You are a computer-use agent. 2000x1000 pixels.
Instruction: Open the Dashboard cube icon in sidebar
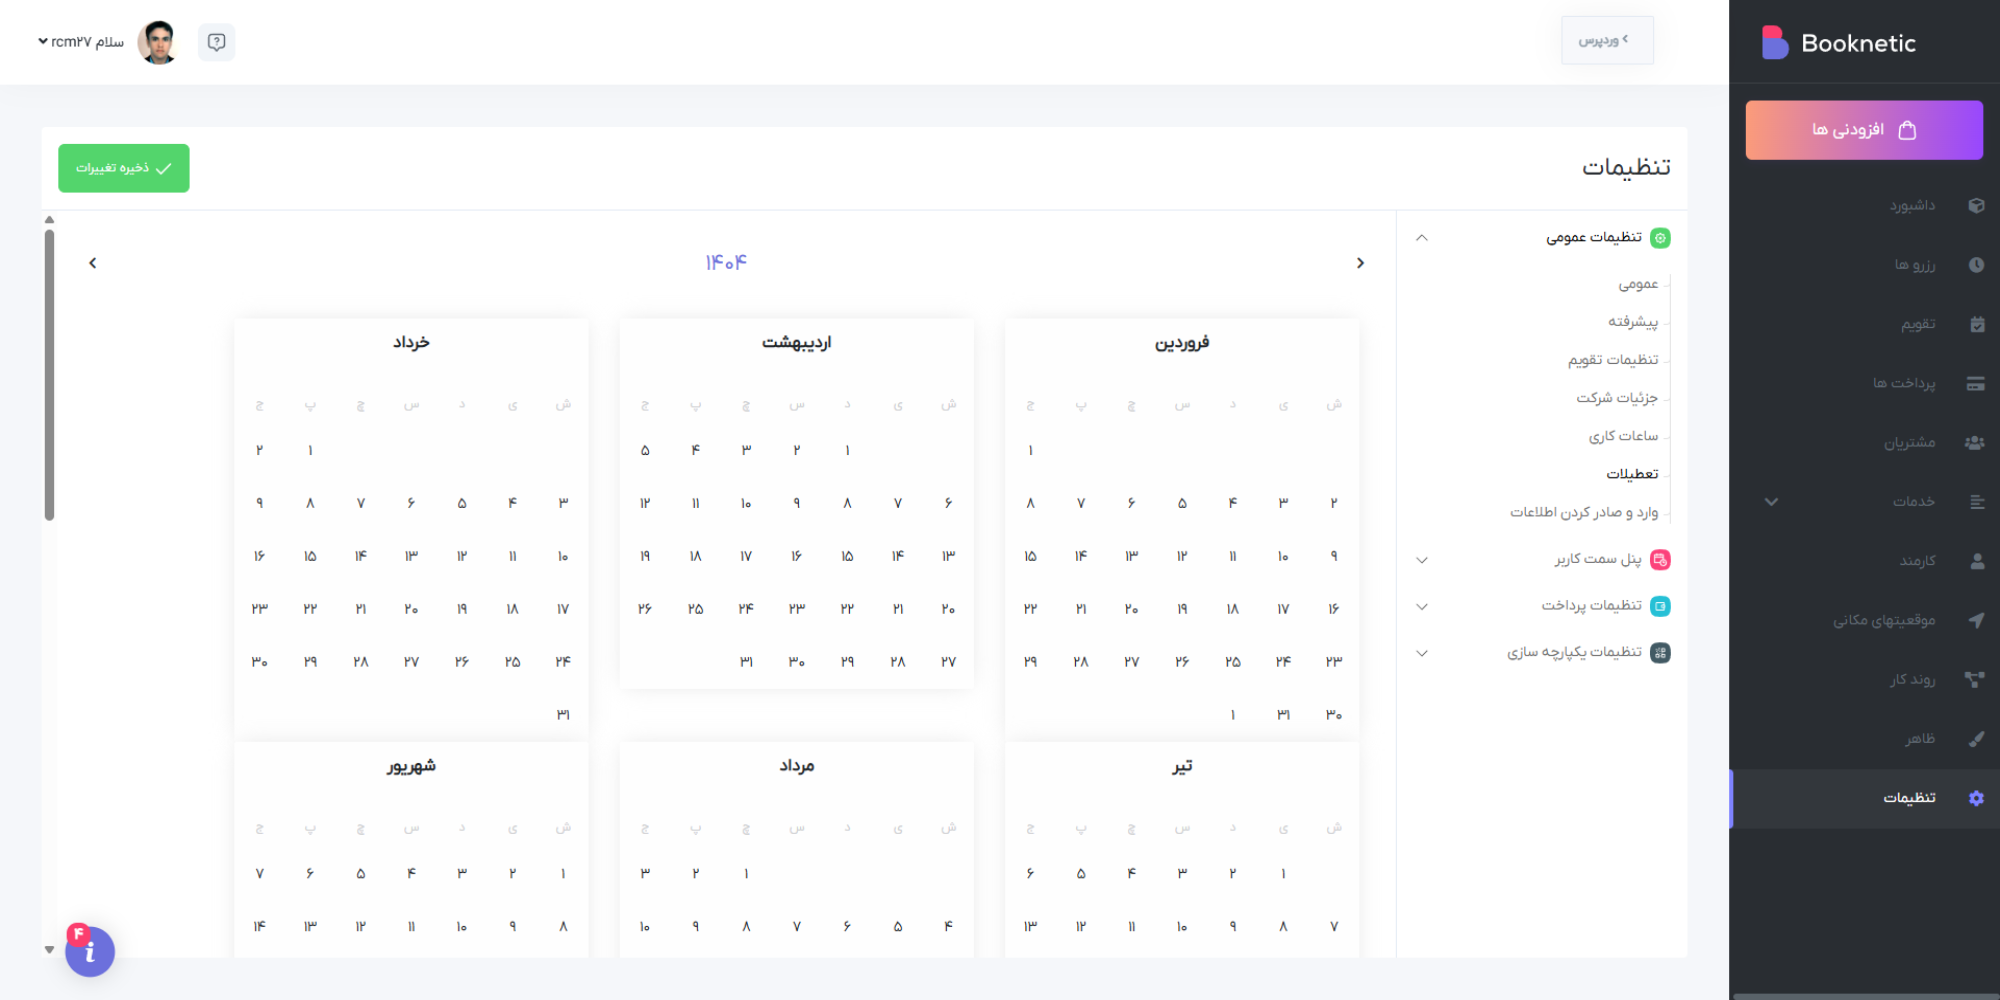[x=1976, y=206]
